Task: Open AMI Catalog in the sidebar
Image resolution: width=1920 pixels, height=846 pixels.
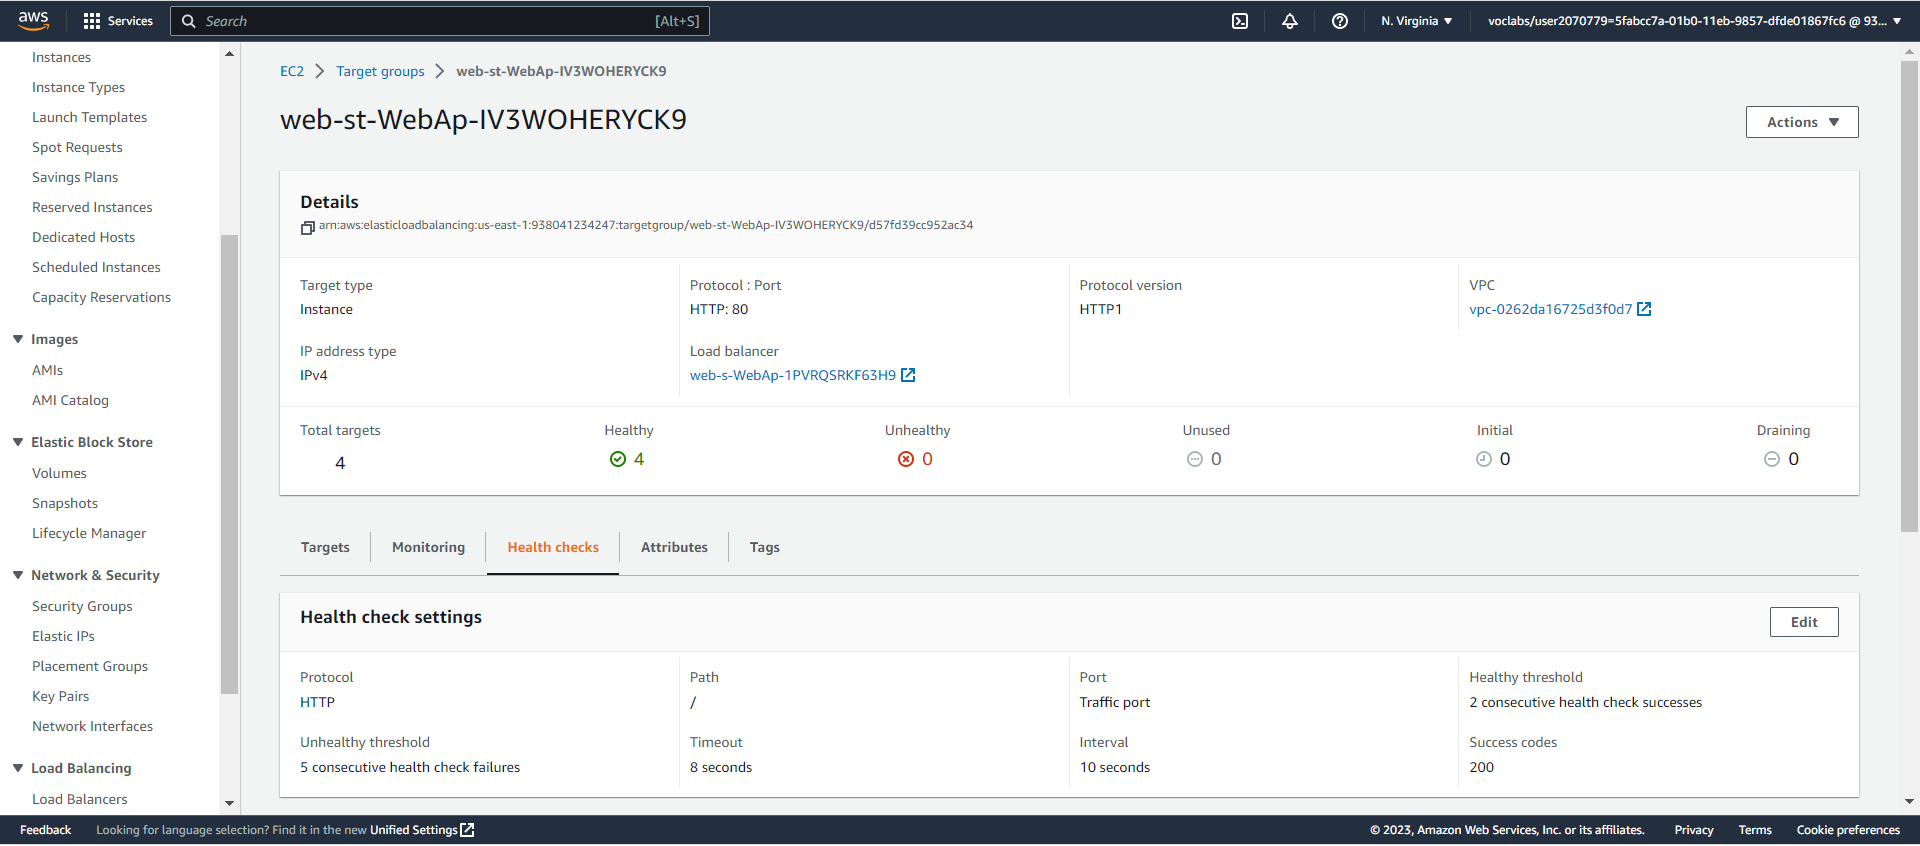Action: (70, 400)
